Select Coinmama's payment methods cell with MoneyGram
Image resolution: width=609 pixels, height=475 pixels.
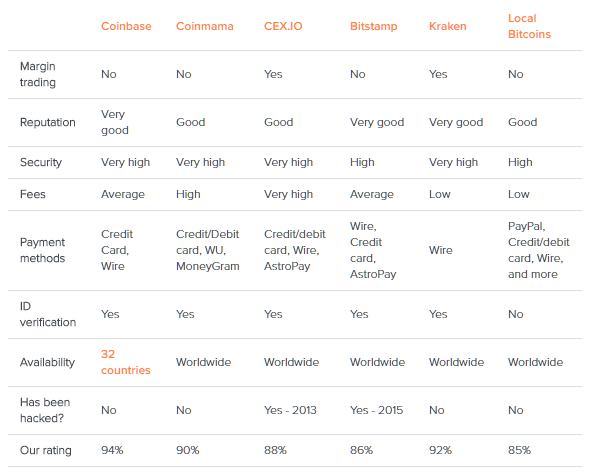tap(208, 250)
